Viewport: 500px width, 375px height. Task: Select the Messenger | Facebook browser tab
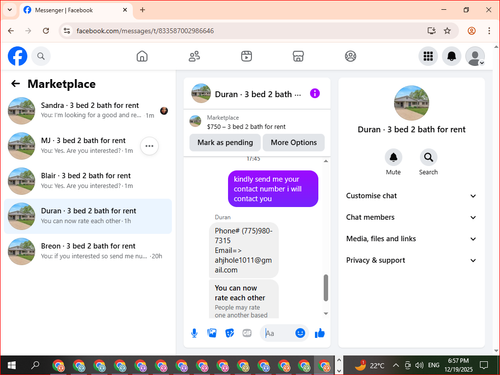[75, 10]
